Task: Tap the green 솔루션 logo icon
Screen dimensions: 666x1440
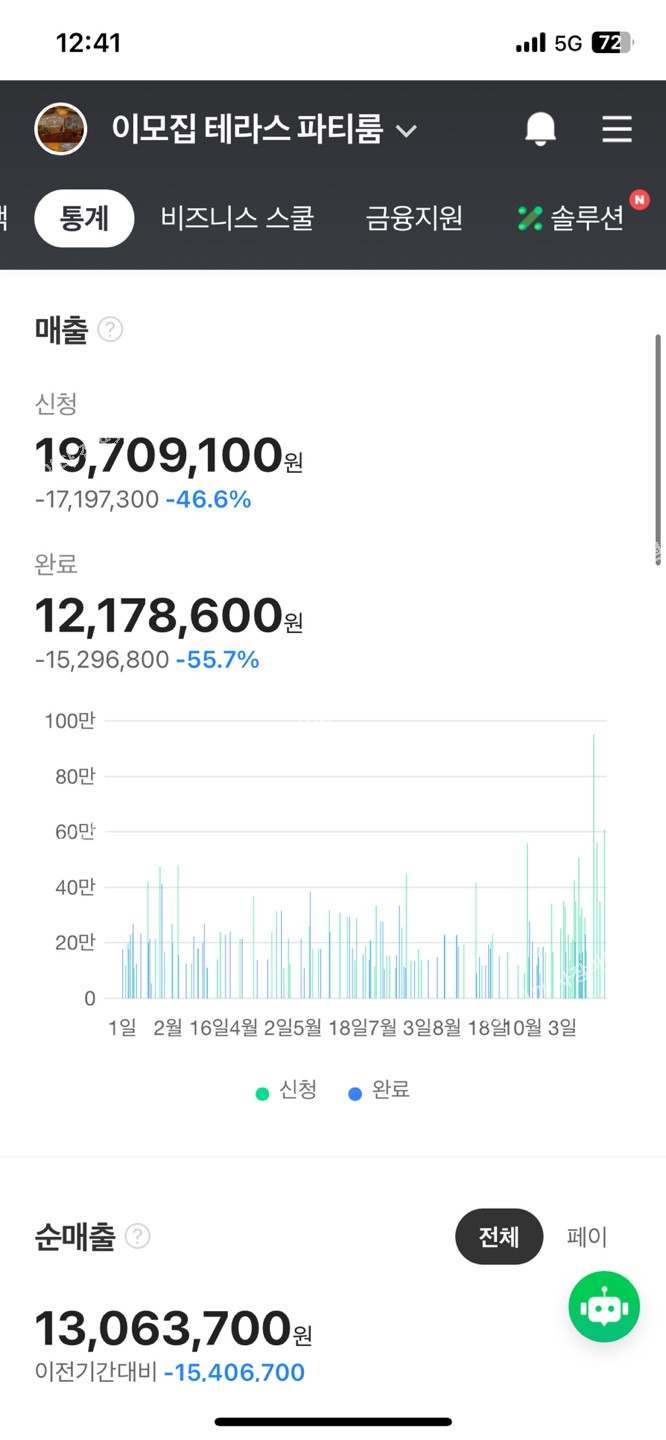Action: [x=529, y=218]
